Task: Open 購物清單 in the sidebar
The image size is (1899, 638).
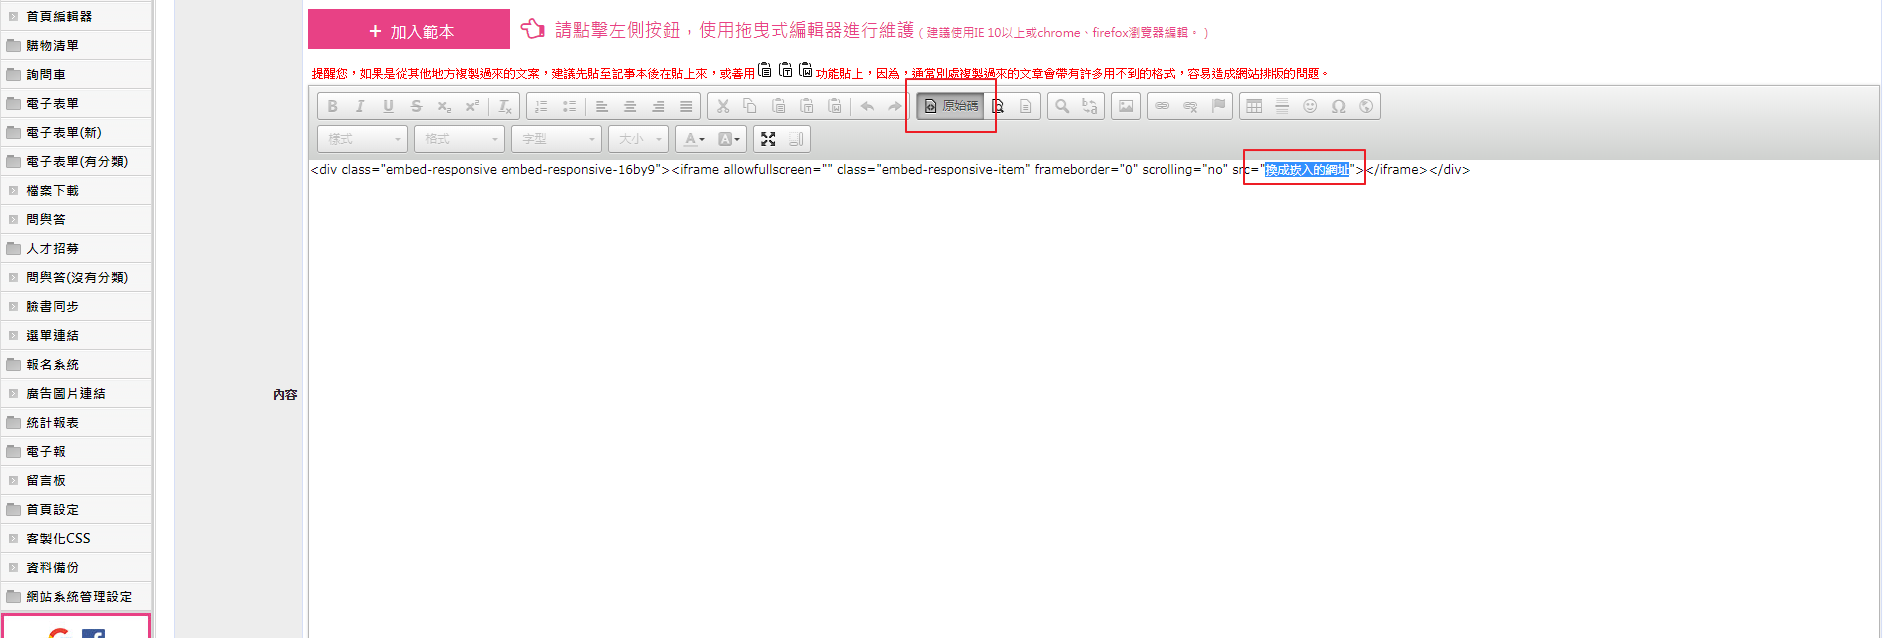Action: click(x=52, y=45)
